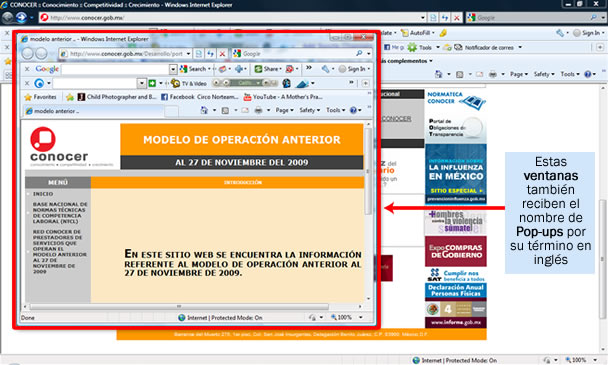This screenshot has height=365, width=608.
Task: Toggle Compatibility View in the popup address bar
Action: click(199, 54)
